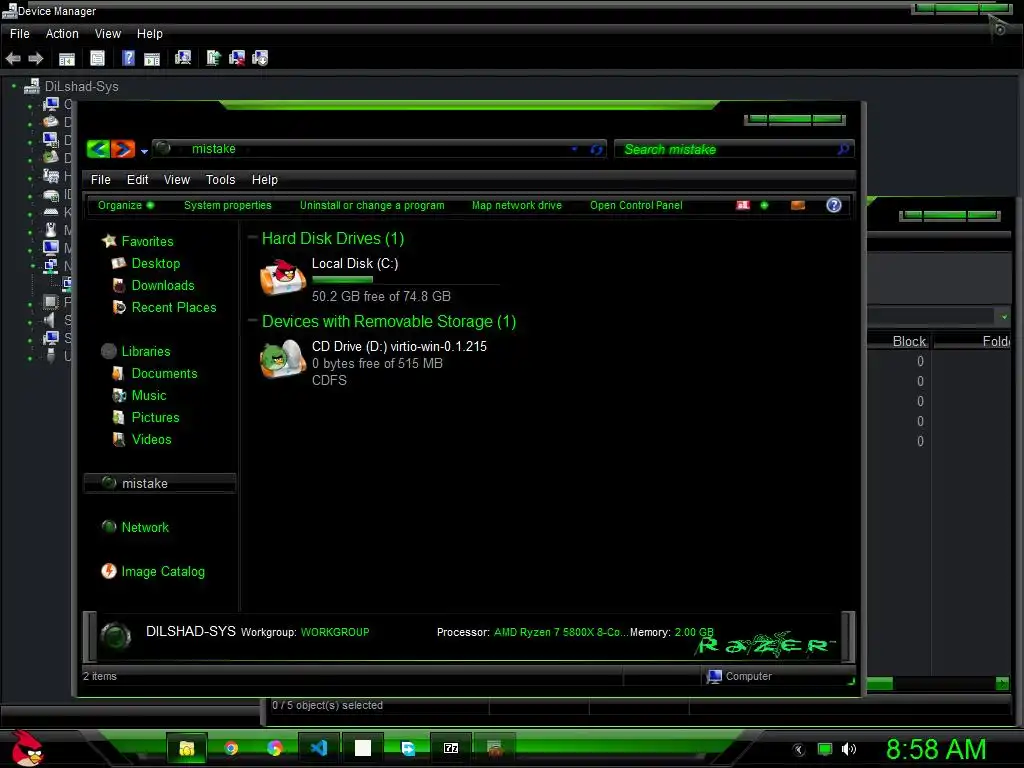This screenshot has height=768, width=1024.
Task: Launch Visual Studio Code from the taskbar
Action: click(x=319, y=748)
